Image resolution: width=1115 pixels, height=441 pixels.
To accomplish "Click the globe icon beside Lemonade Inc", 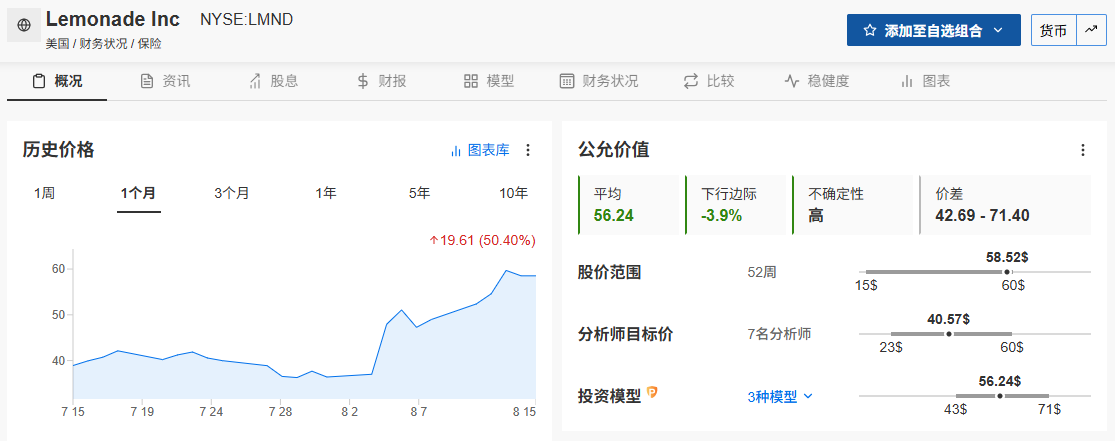I will pos(23,26).
